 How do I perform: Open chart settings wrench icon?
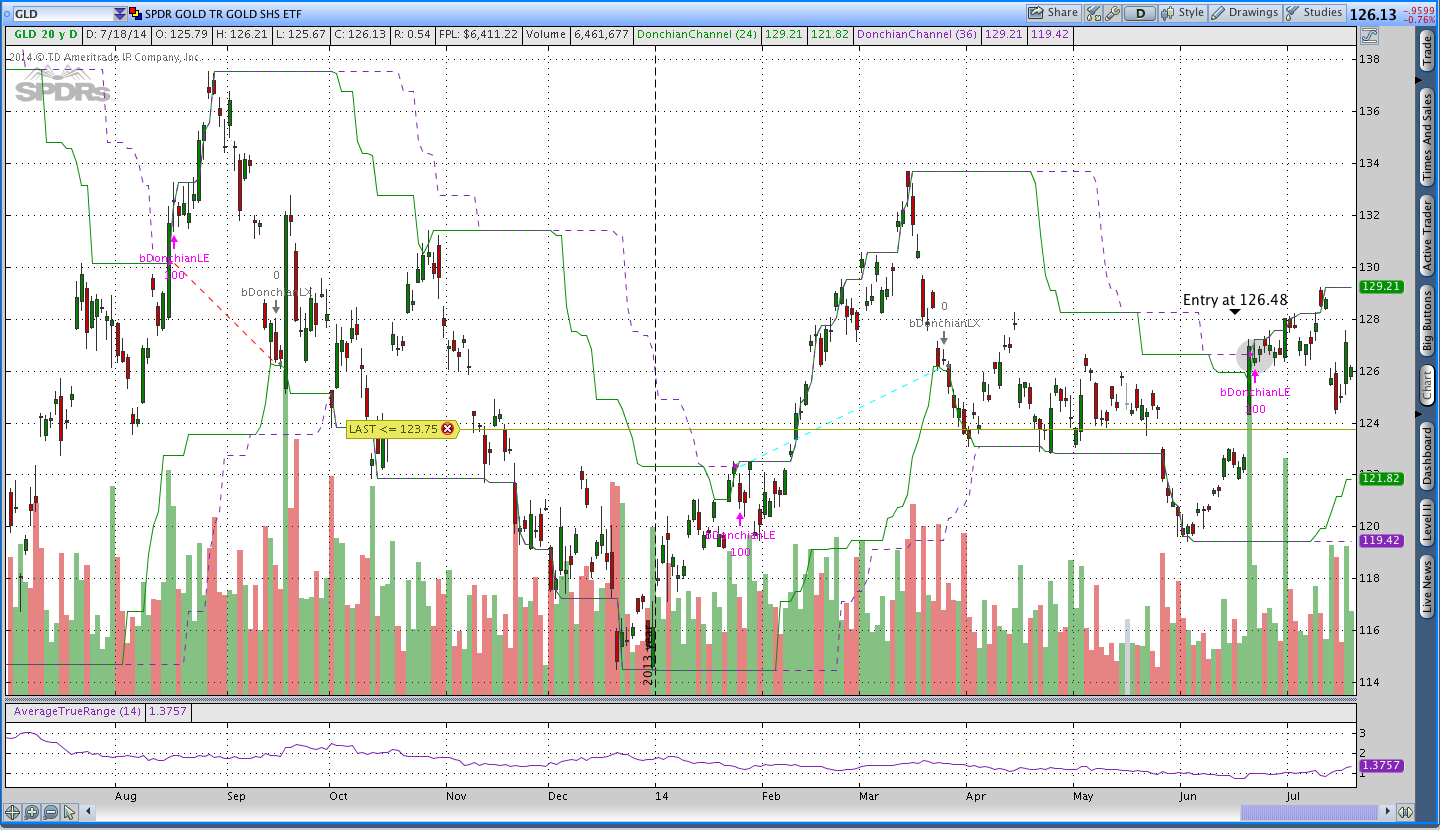pyautogui.click(x=1110, y=13)
